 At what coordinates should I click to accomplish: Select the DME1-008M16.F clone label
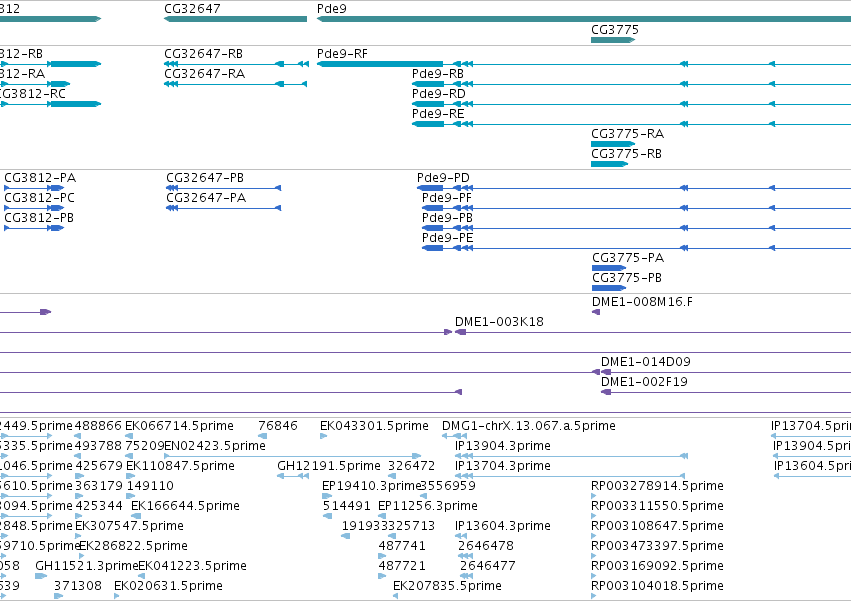pyautogui.click(x=643, y=302)
